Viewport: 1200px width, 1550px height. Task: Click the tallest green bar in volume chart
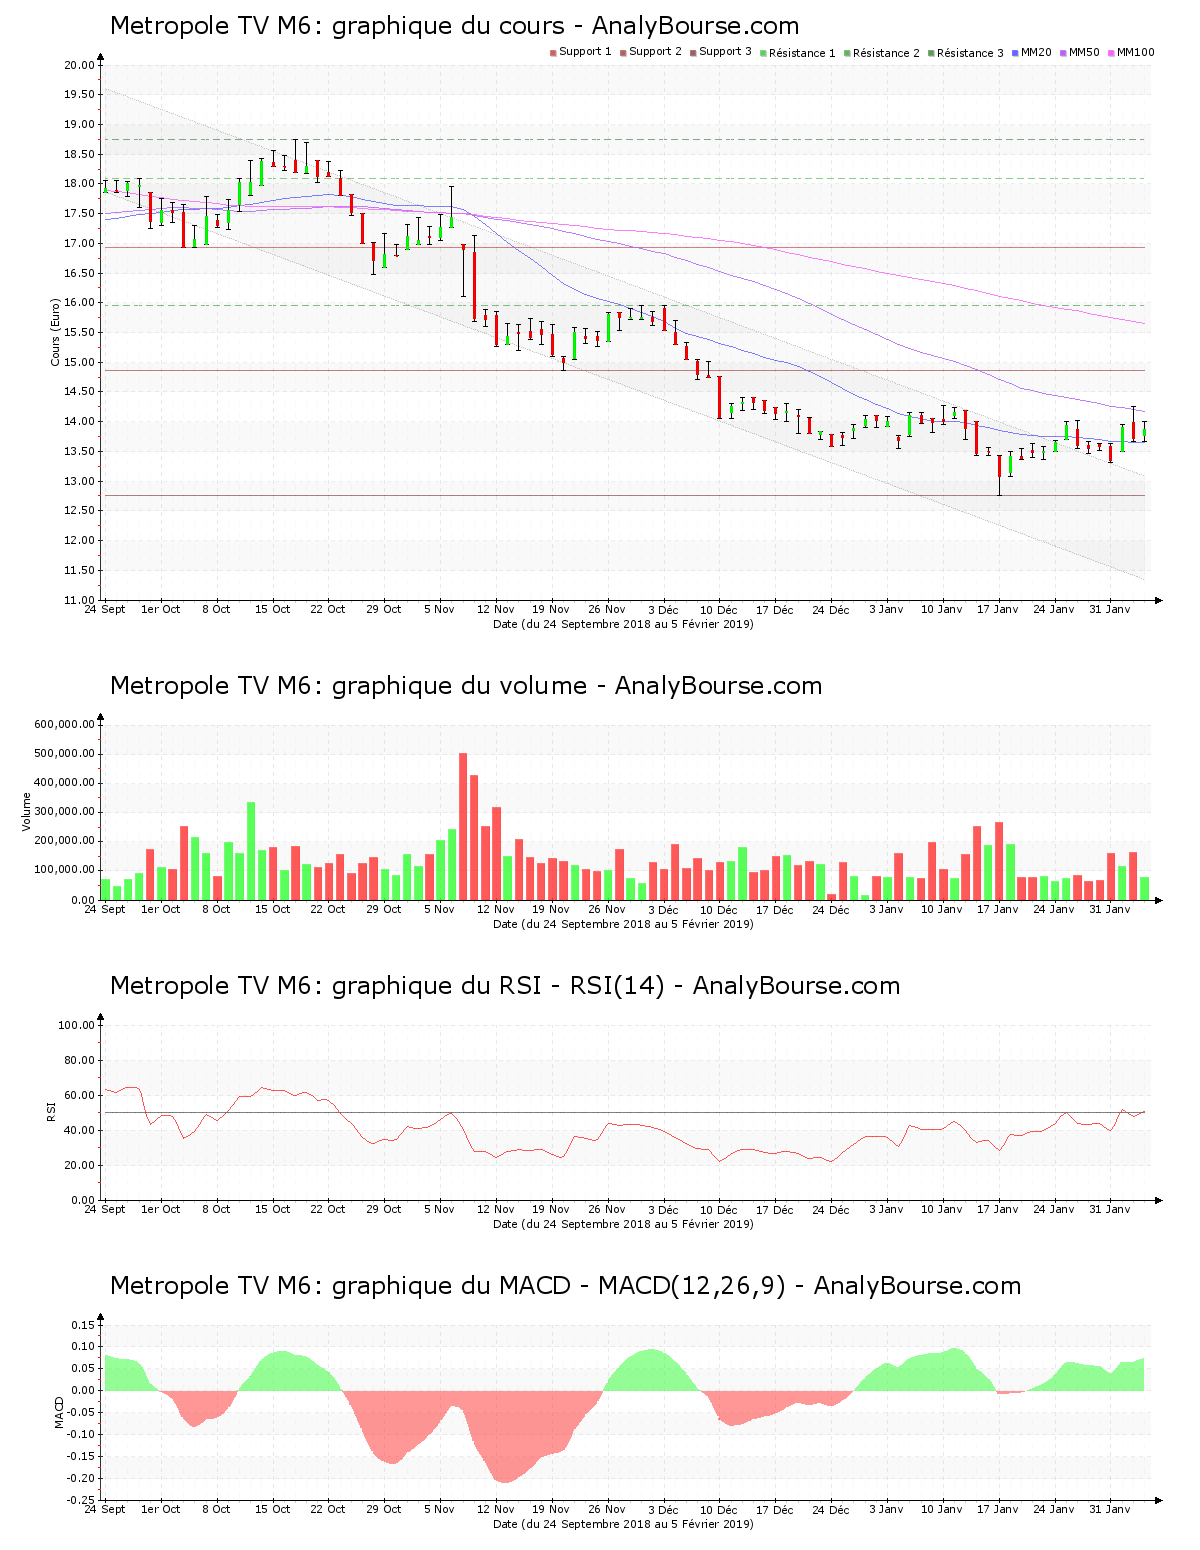[251, 851]
